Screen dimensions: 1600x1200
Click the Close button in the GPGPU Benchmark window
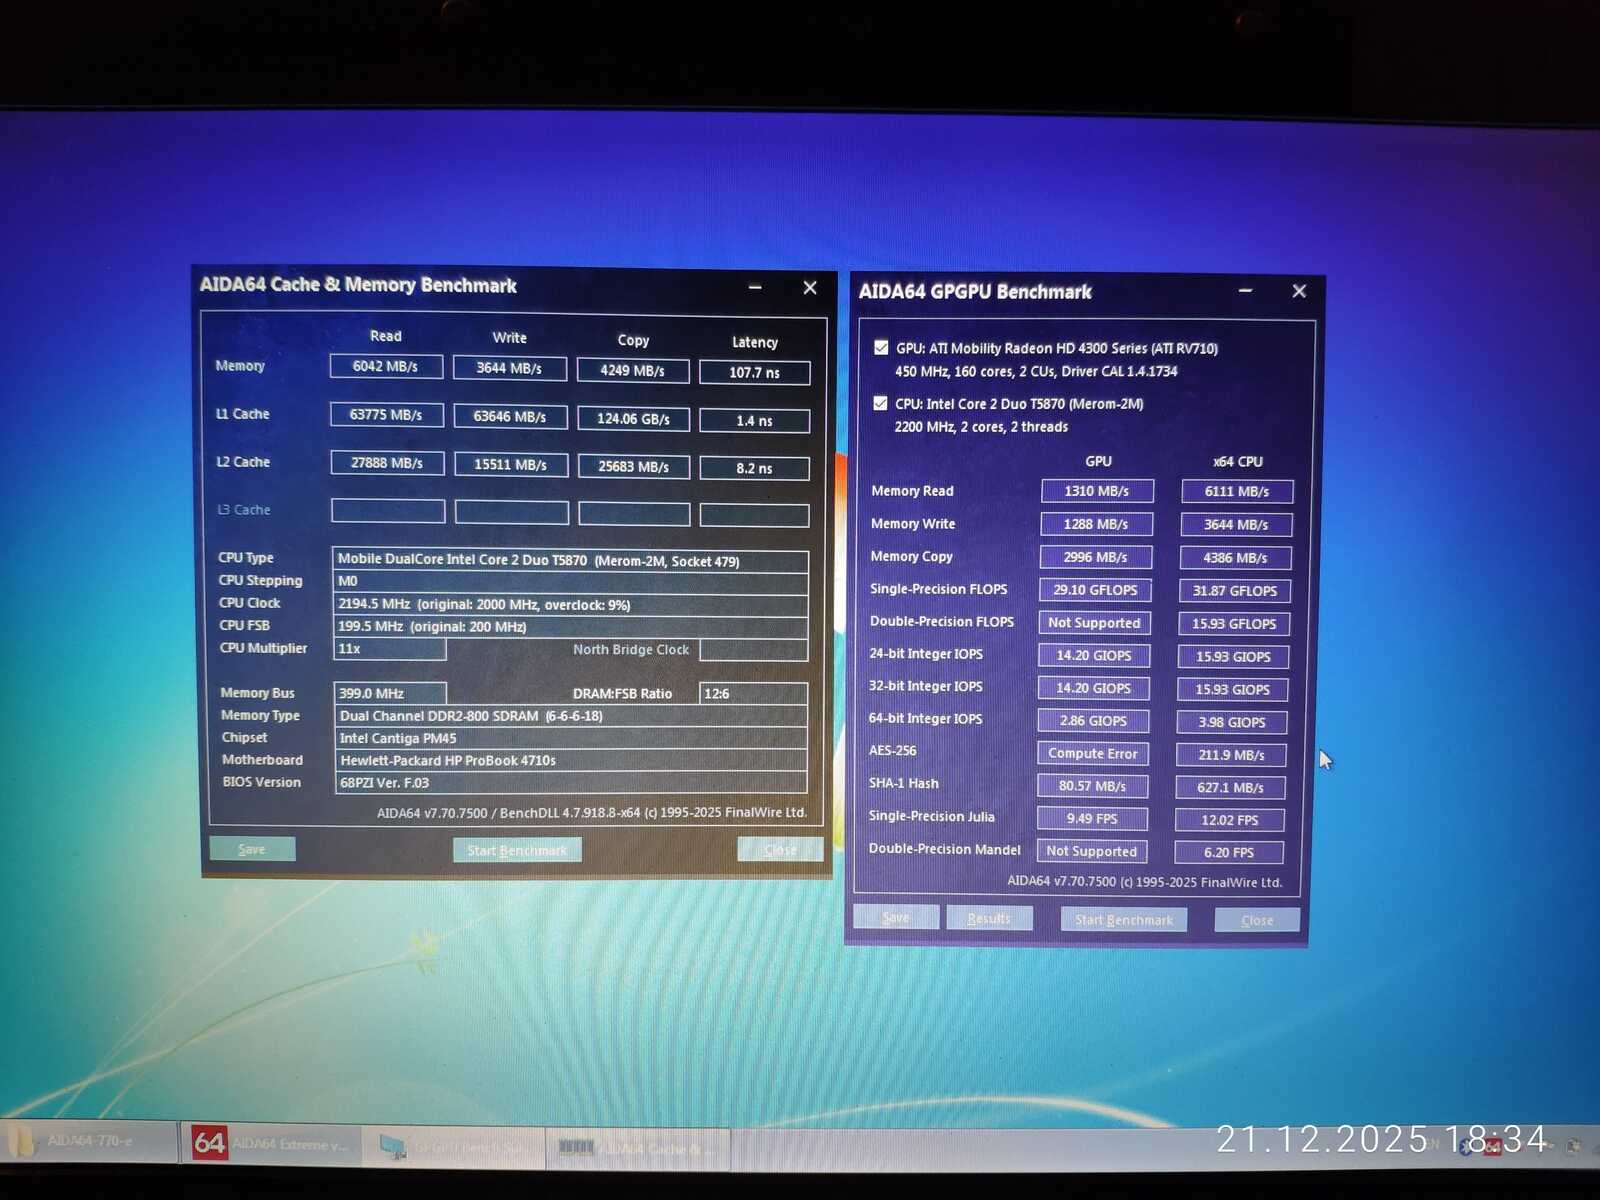click(1257, 920)
